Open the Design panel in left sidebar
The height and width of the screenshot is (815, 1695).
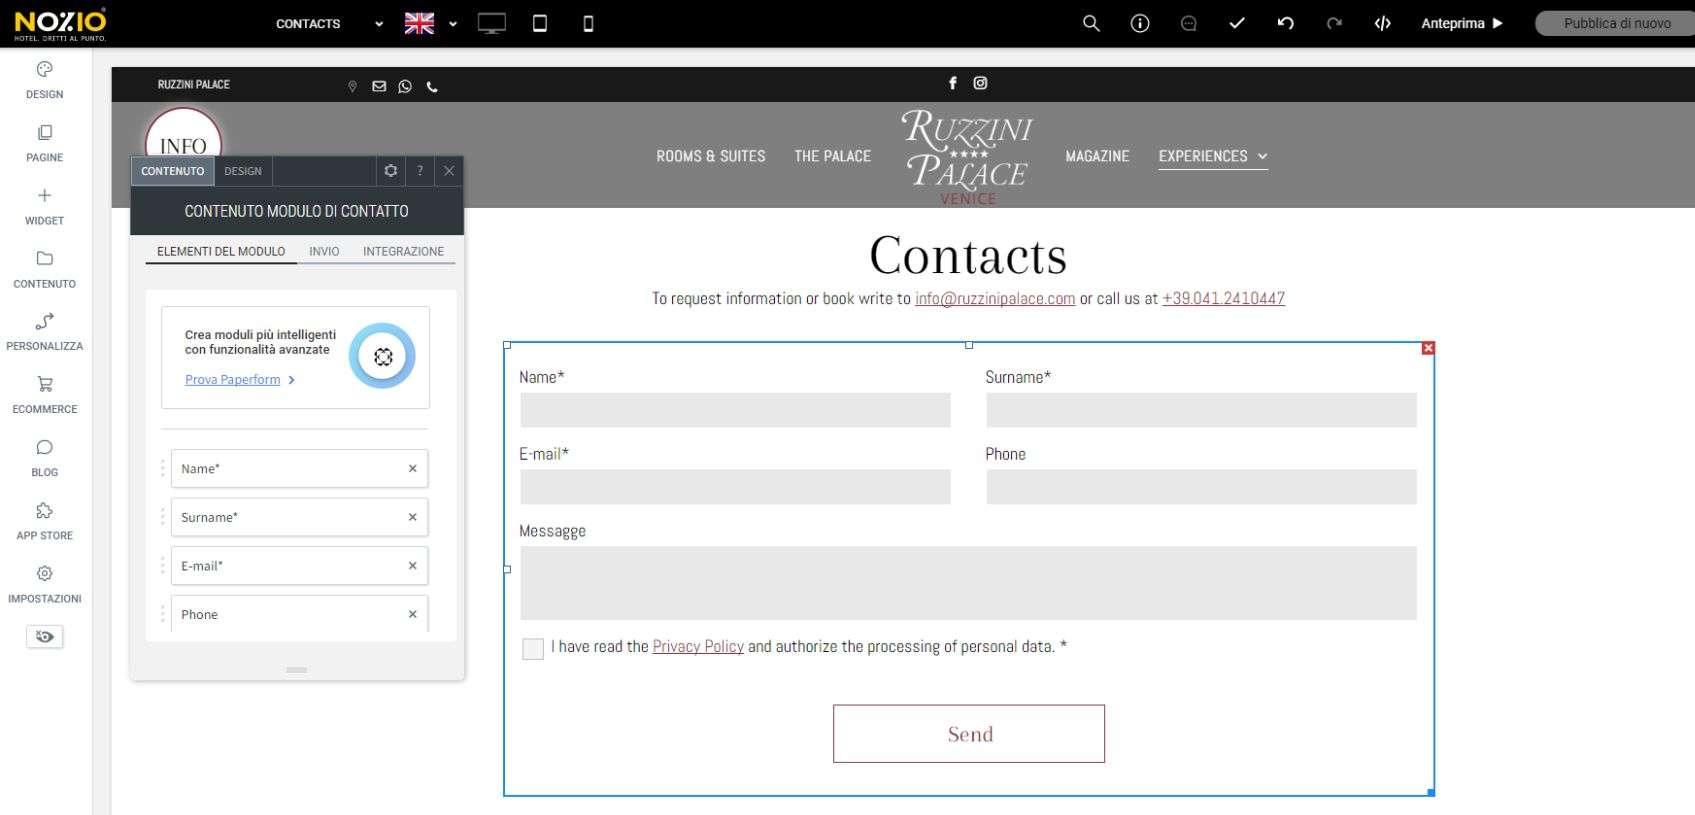44,80
